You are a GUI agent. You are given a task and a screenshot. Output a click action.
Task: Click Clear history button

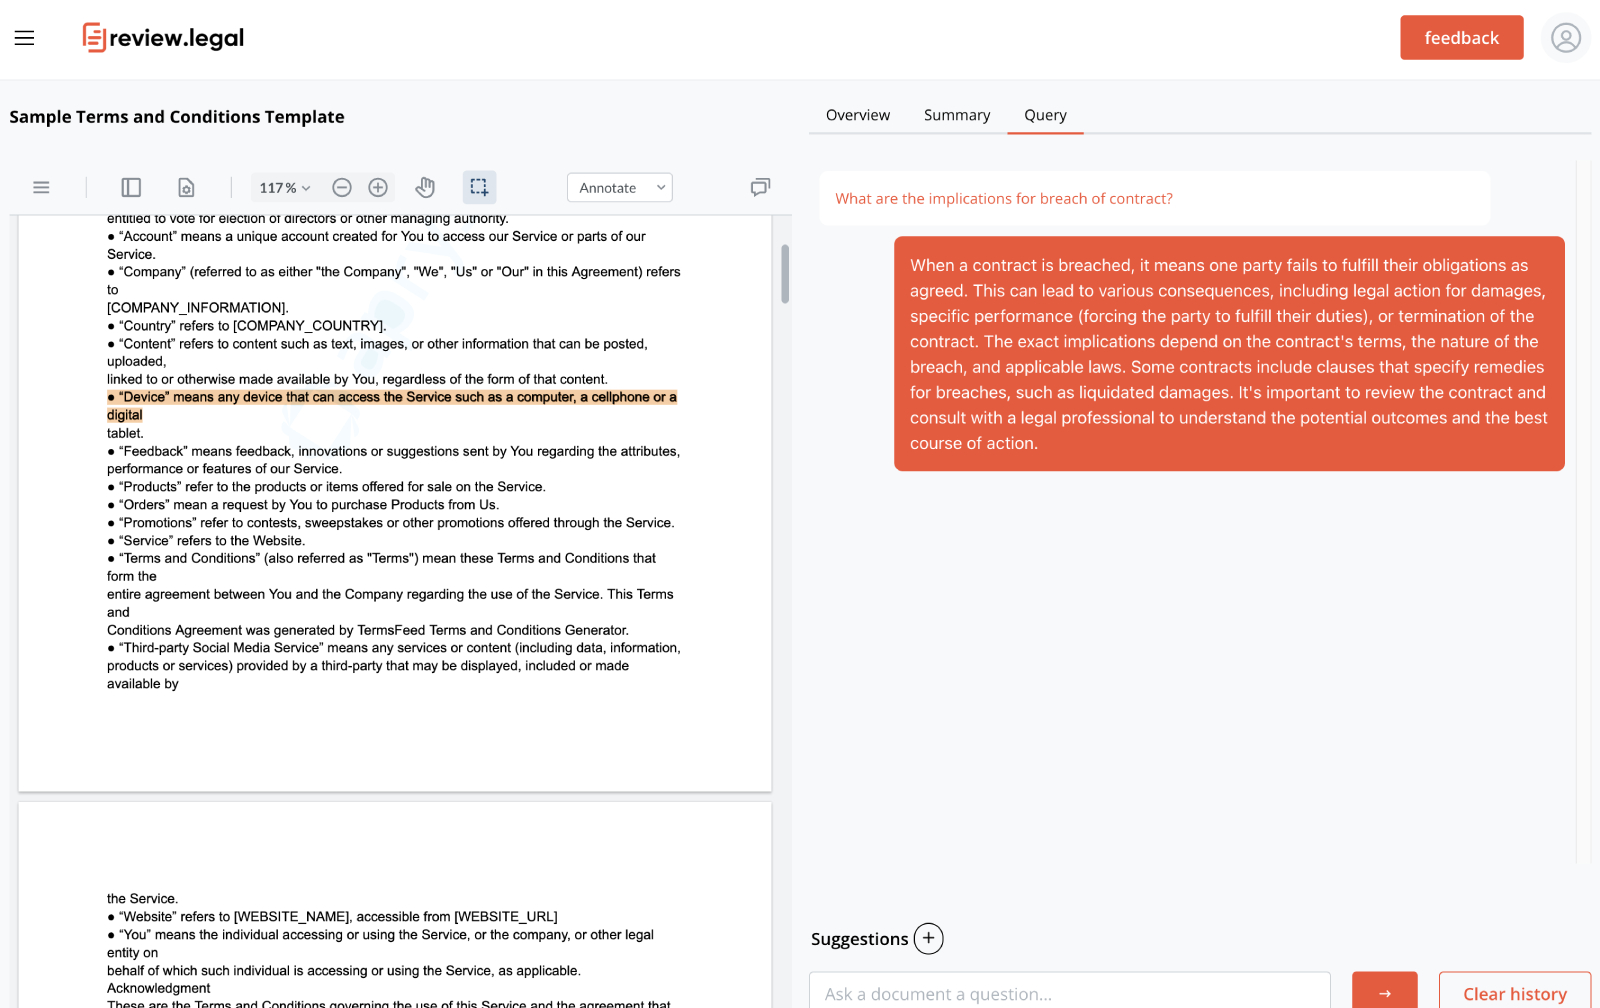[1514, 992]
